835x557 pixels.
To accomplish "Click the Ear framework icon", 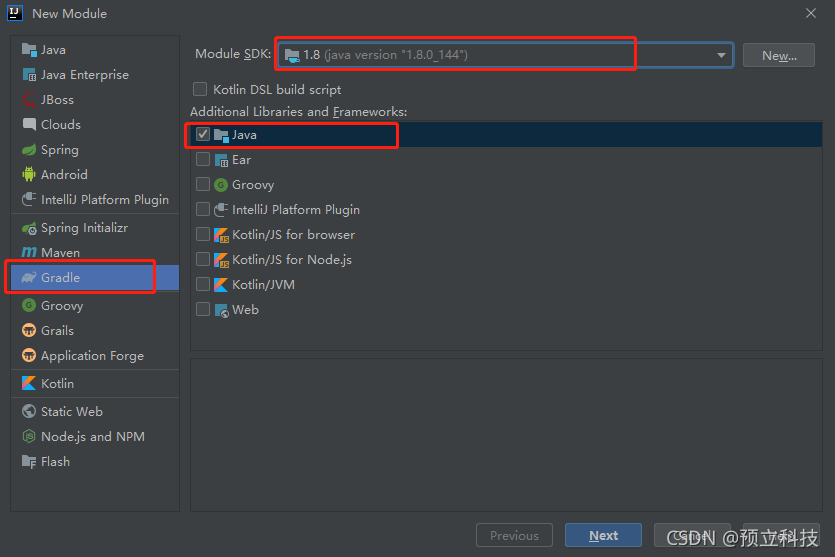I will click(221, 160).
